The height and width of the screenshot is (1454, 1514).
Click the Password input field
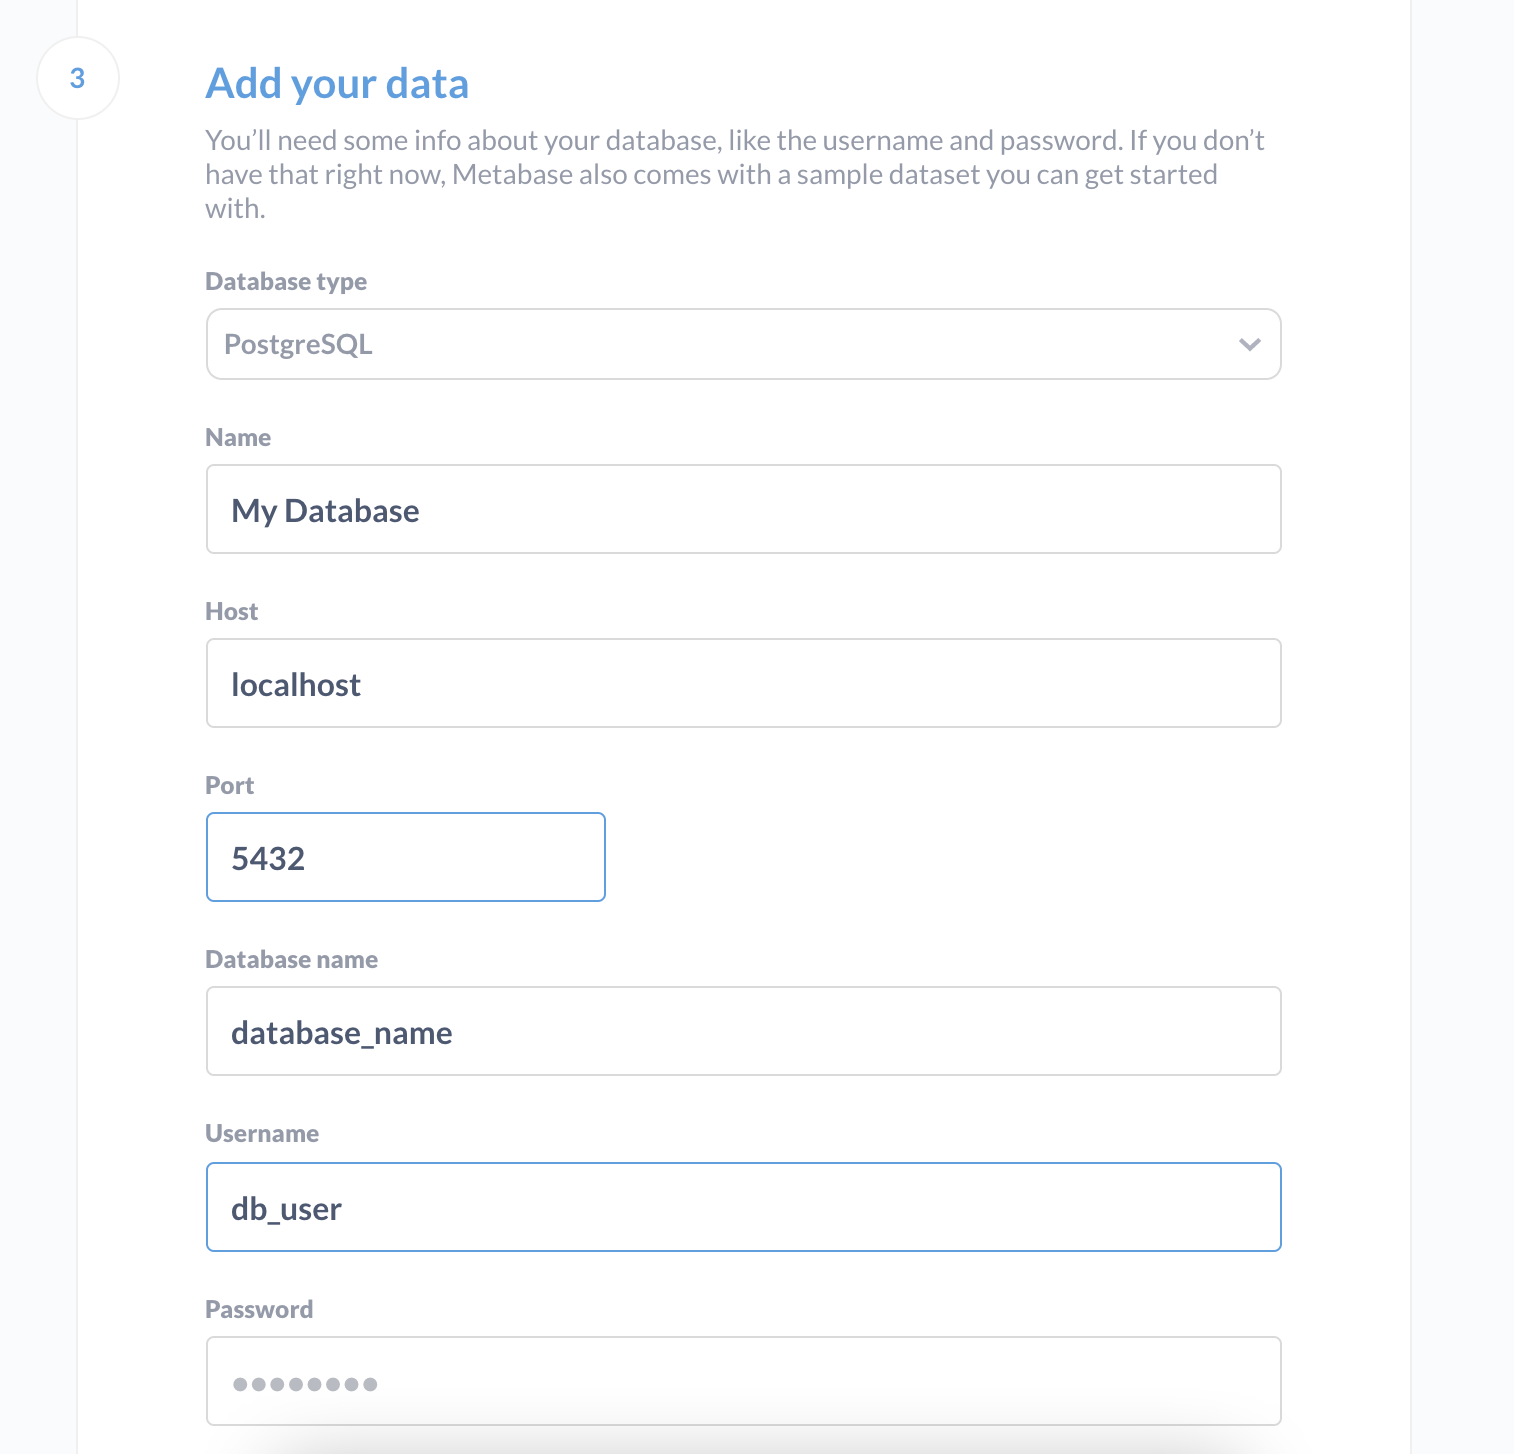[742, 1381]
